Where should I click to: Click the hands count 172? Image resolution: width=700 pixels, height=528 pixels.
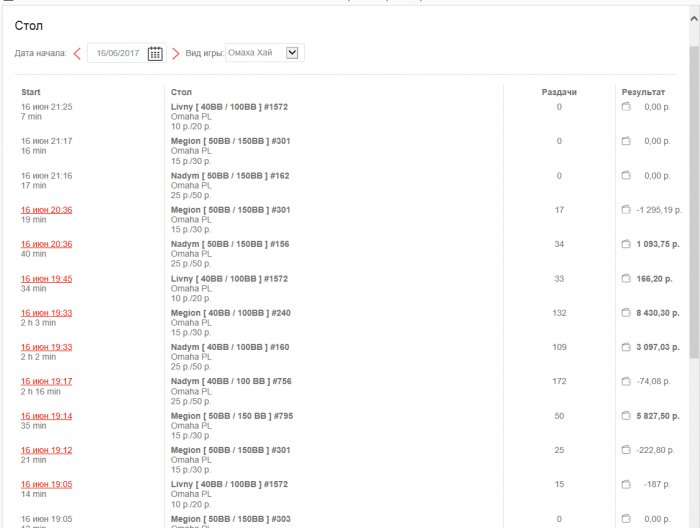[559, 382]
